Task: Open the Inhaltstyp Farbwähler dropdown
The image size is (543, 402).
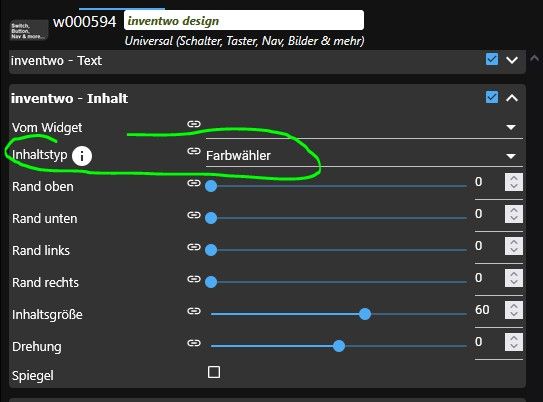Action: pyautogui.click(x=364, y=156)
